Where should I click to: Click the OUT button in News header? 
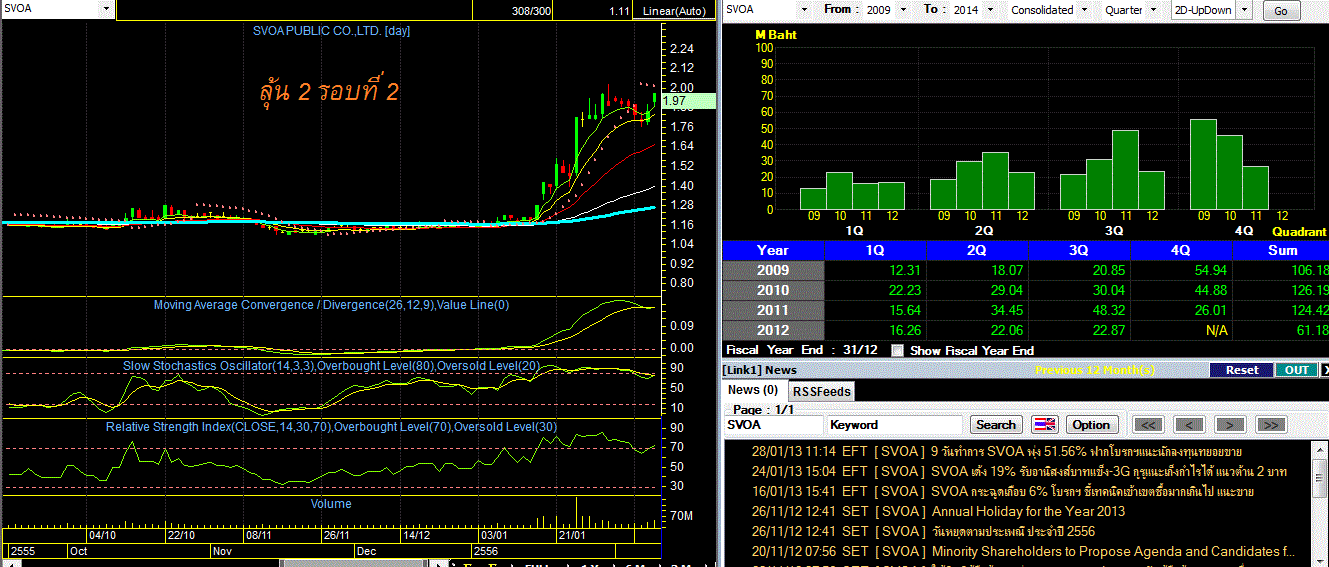click(1297, 370)
